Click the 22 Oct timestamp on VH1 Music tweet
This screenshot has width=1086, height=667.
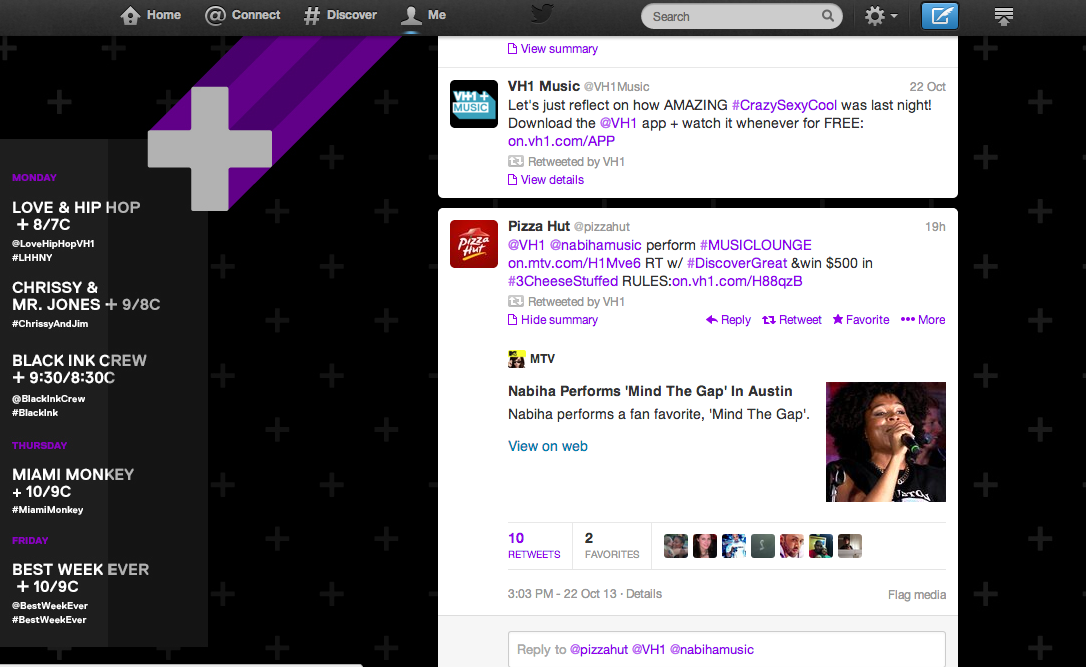point(927,87)
